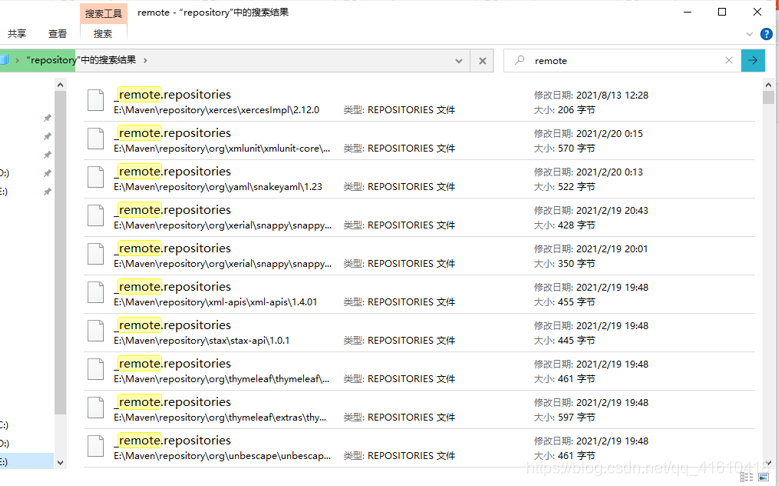Select the file icon of the 428-byte snappy entry
779x486 pixels.
(95, 215)
